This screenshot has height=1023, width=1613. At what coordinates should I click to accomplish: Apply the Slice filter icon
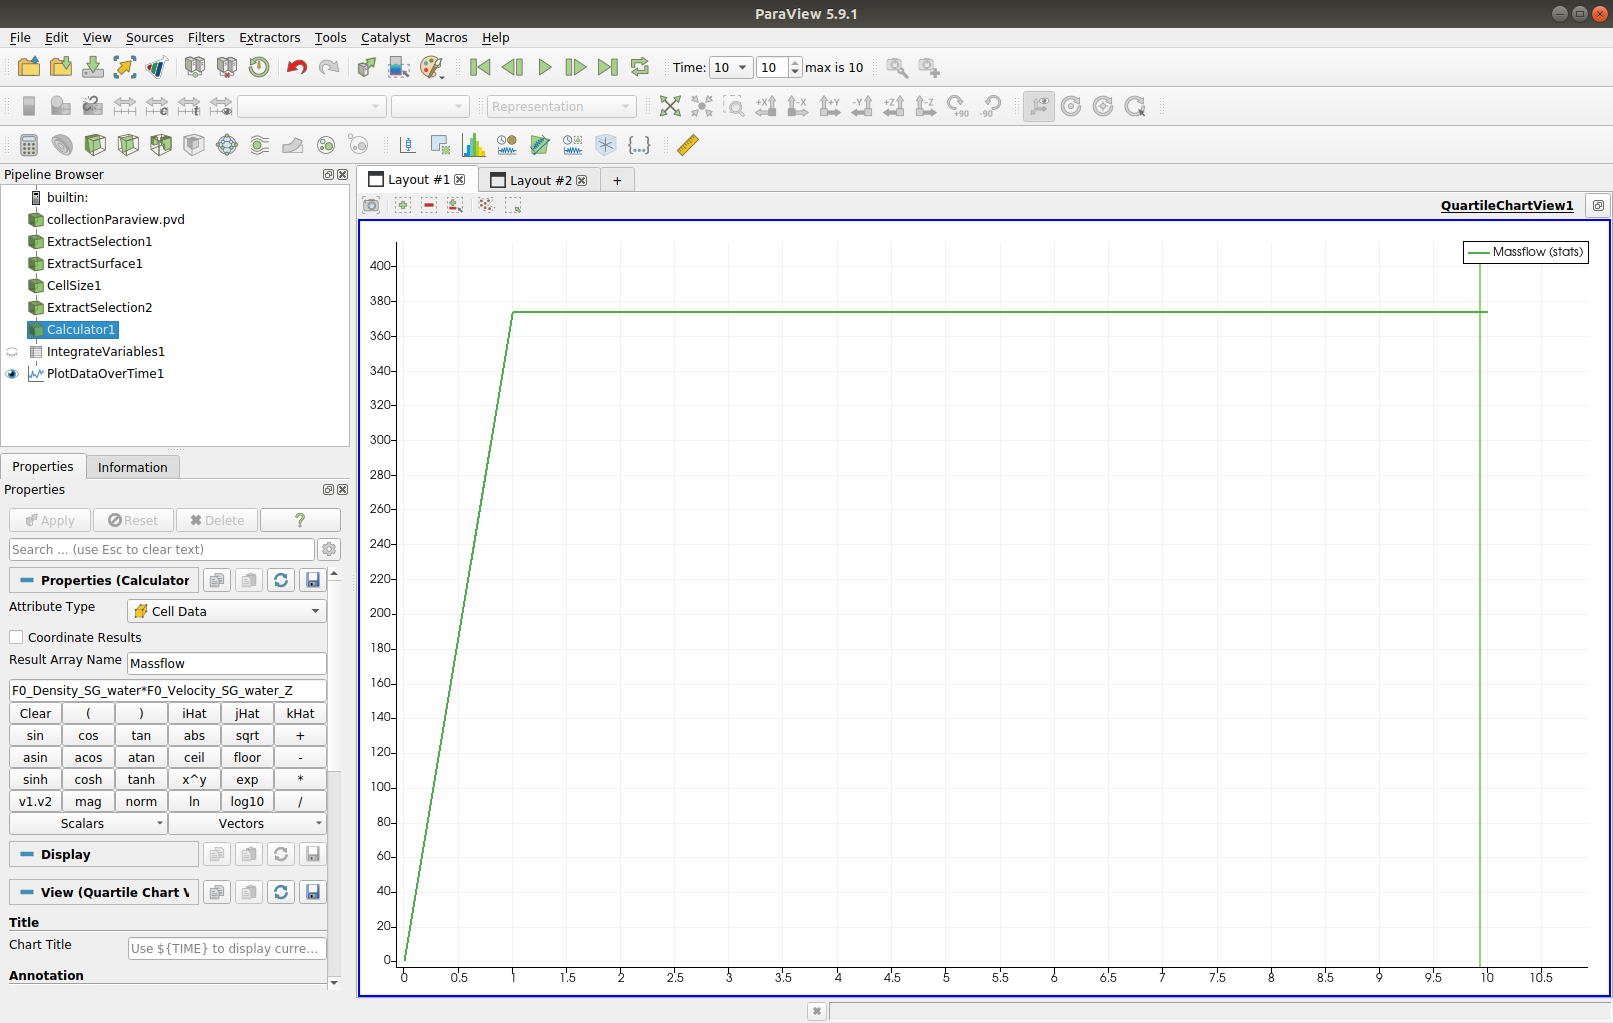[128, 145]
